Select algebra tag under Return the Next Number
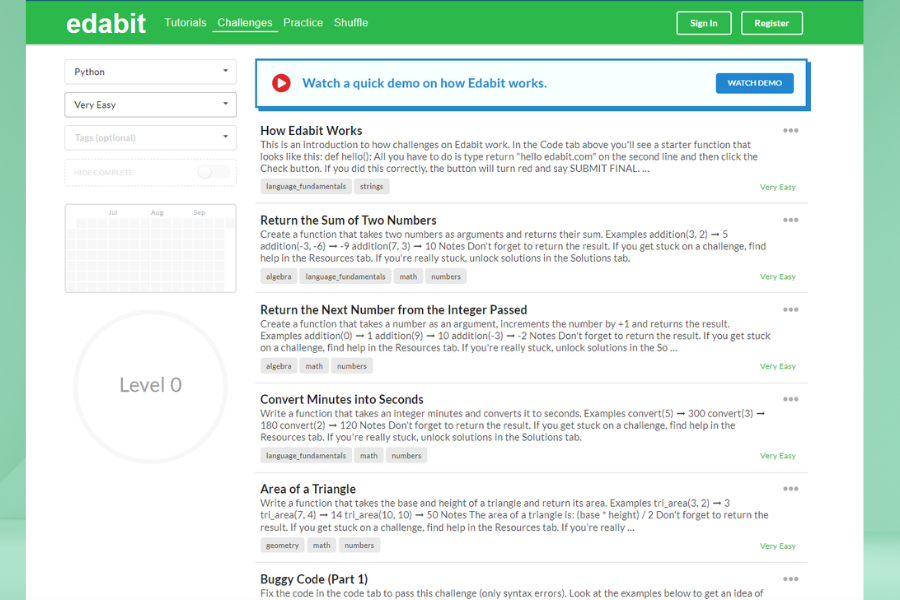The height and width of the screenshot is (600, 900). click(278, 366)
